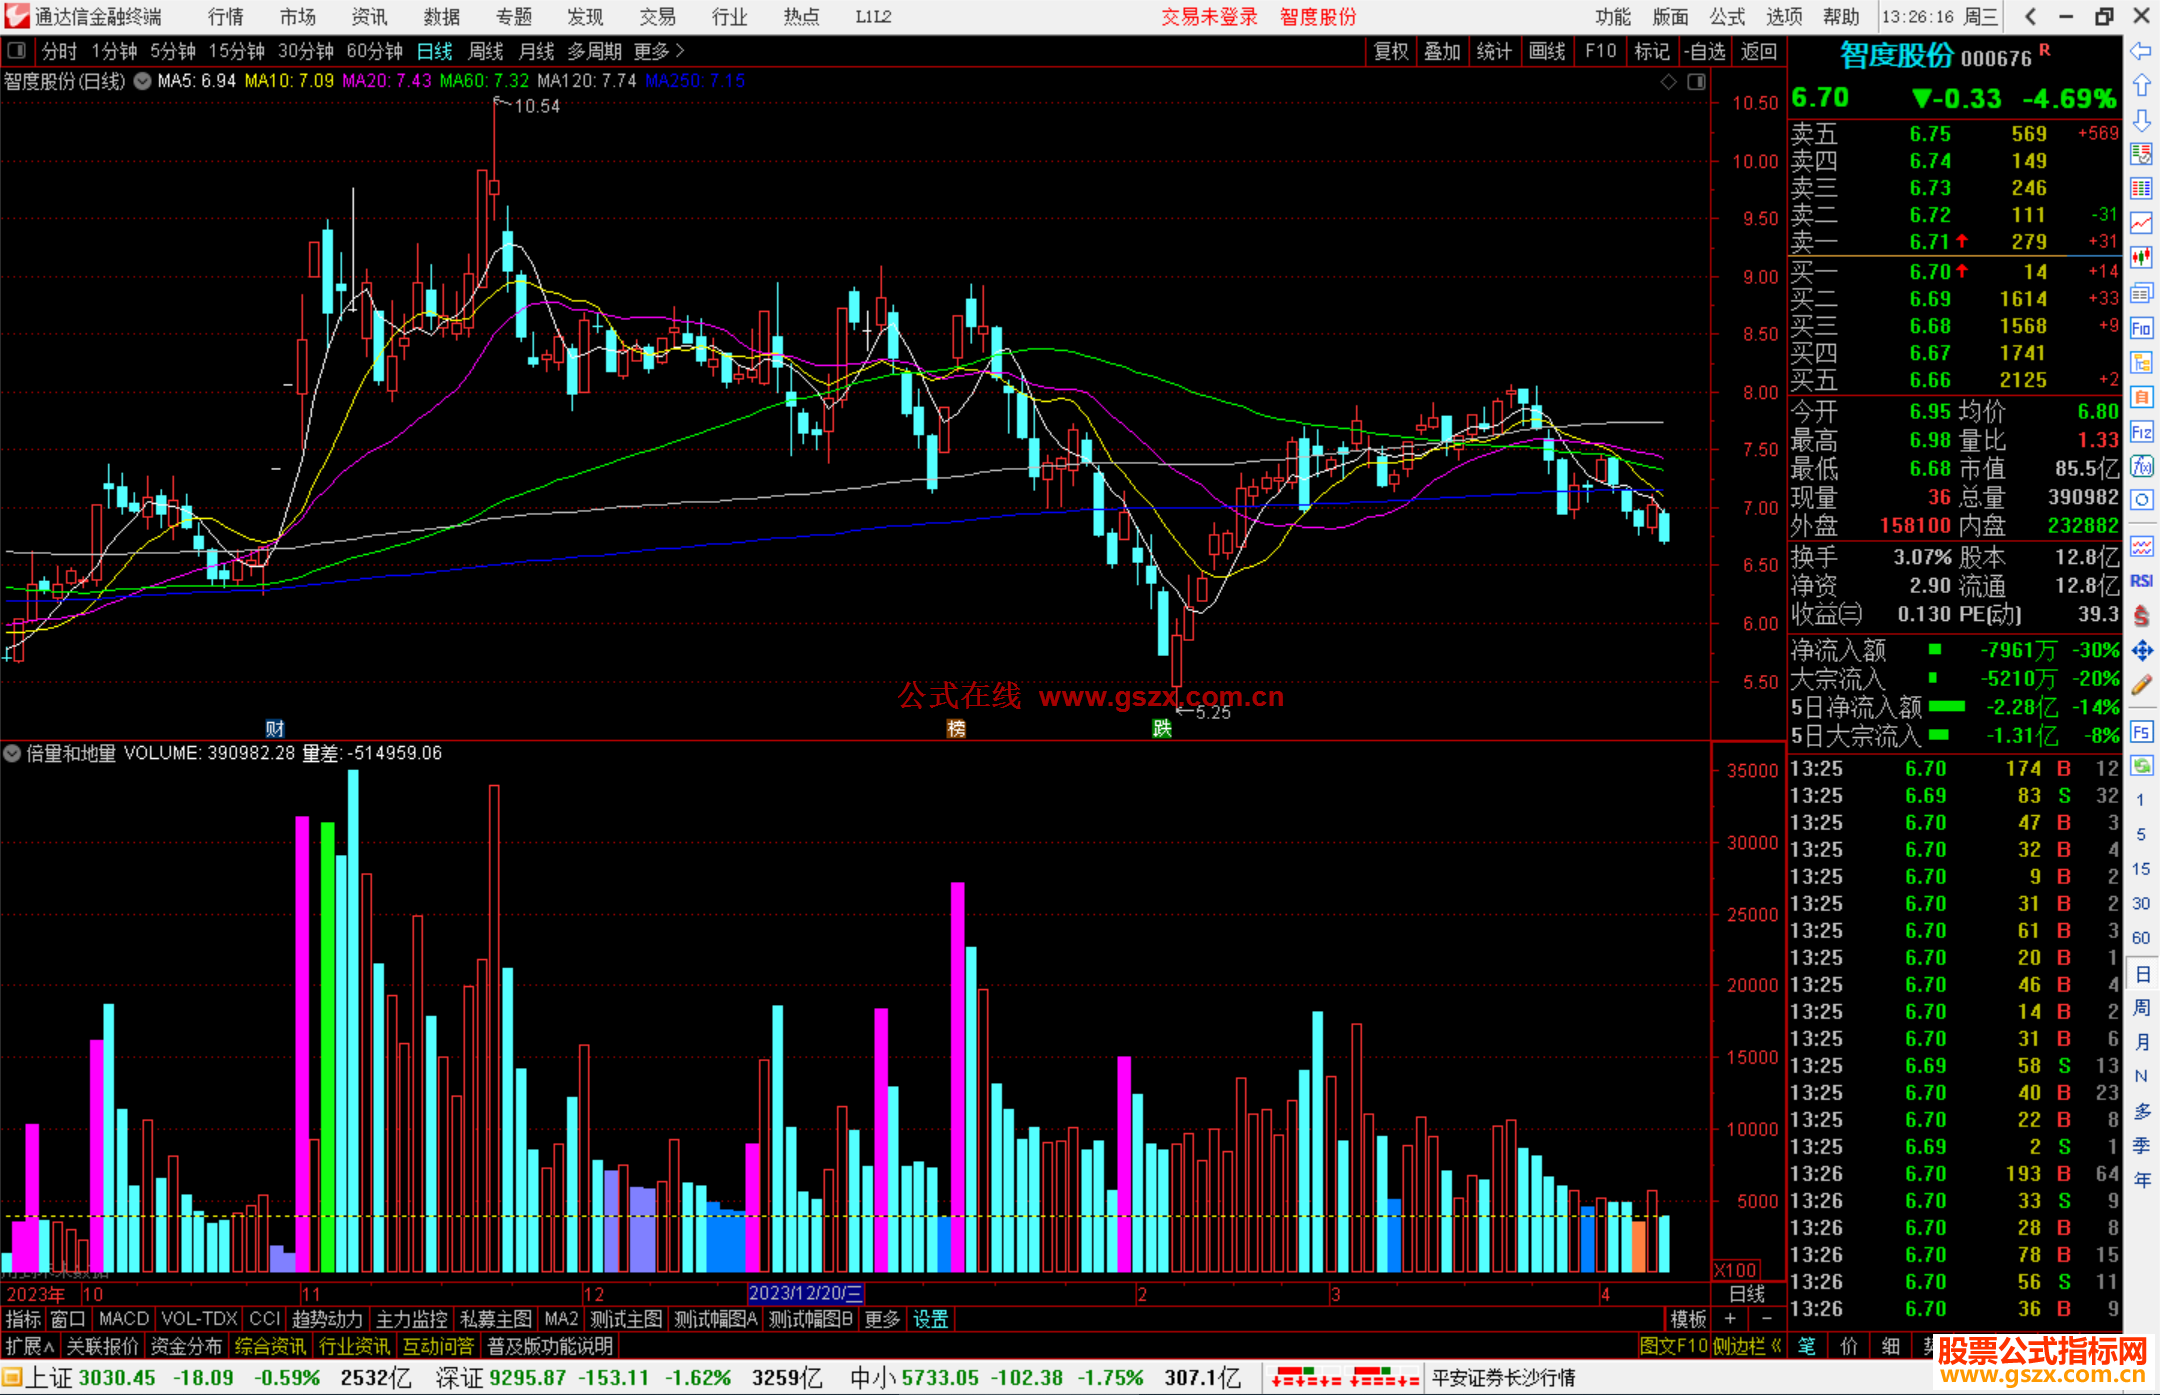Screen dimensions: 2160x1395
Task: Select the pencil drawing tool icon
Action: click(x=2141, y=685)
